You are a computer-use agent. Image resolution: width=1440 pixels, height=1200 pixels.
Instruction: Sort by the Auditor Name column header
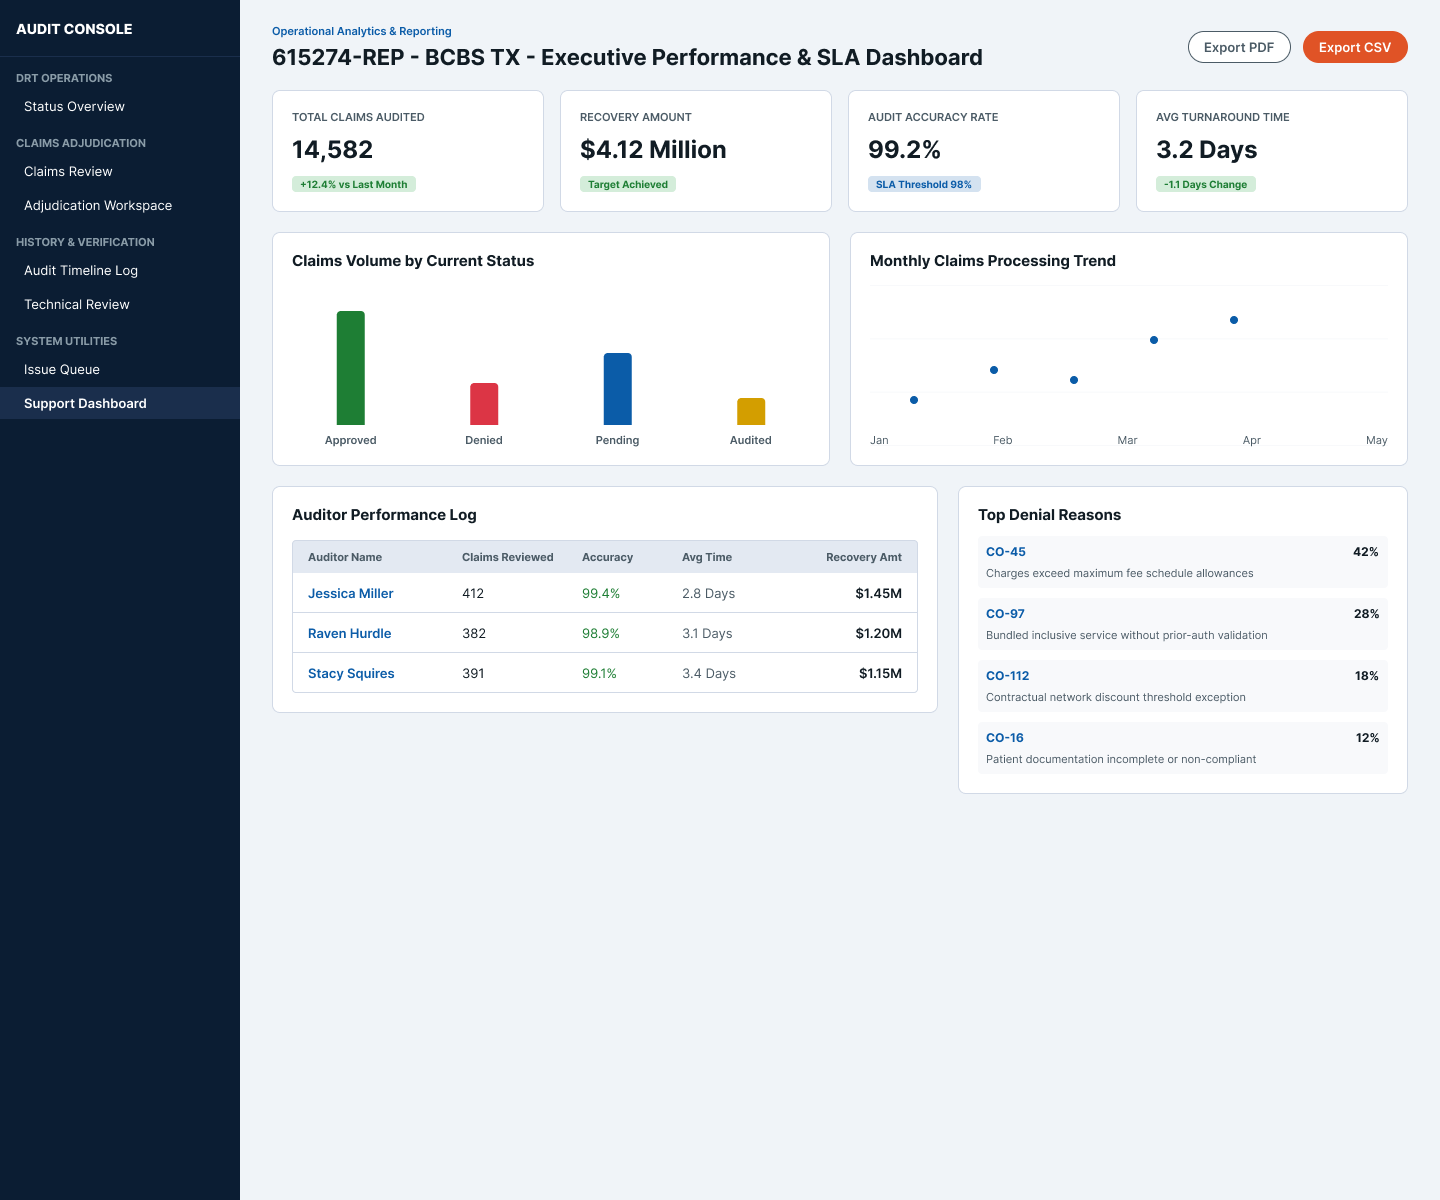(x=345, y=557)
